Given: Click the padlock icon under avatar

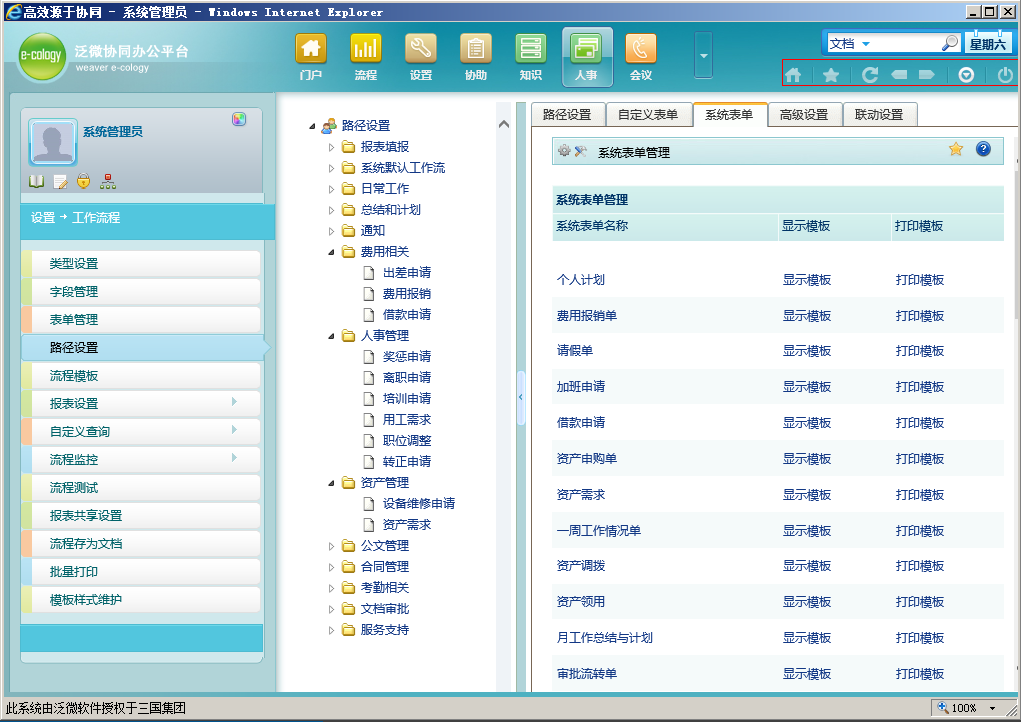Looking at the screenshot, I should pos(83,181).
